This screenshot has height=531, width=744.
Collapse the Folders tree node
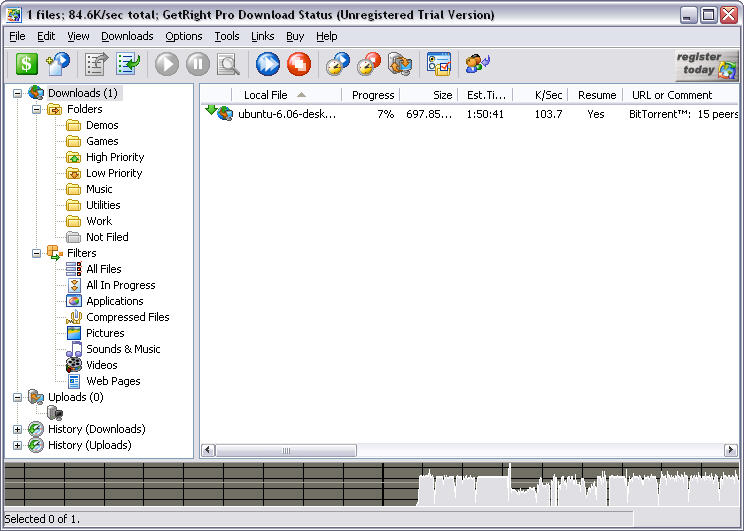click(37, 109)
